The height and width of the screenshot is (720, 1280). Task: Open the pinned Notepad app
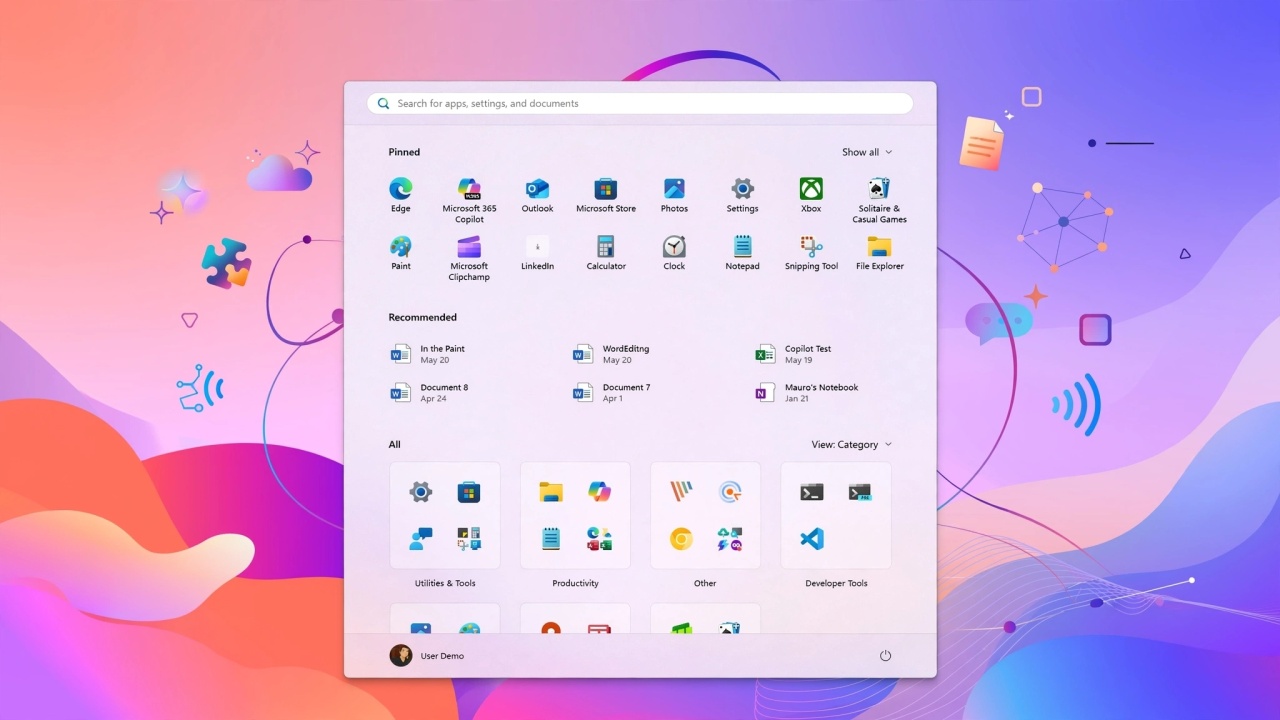click(742, 252)
